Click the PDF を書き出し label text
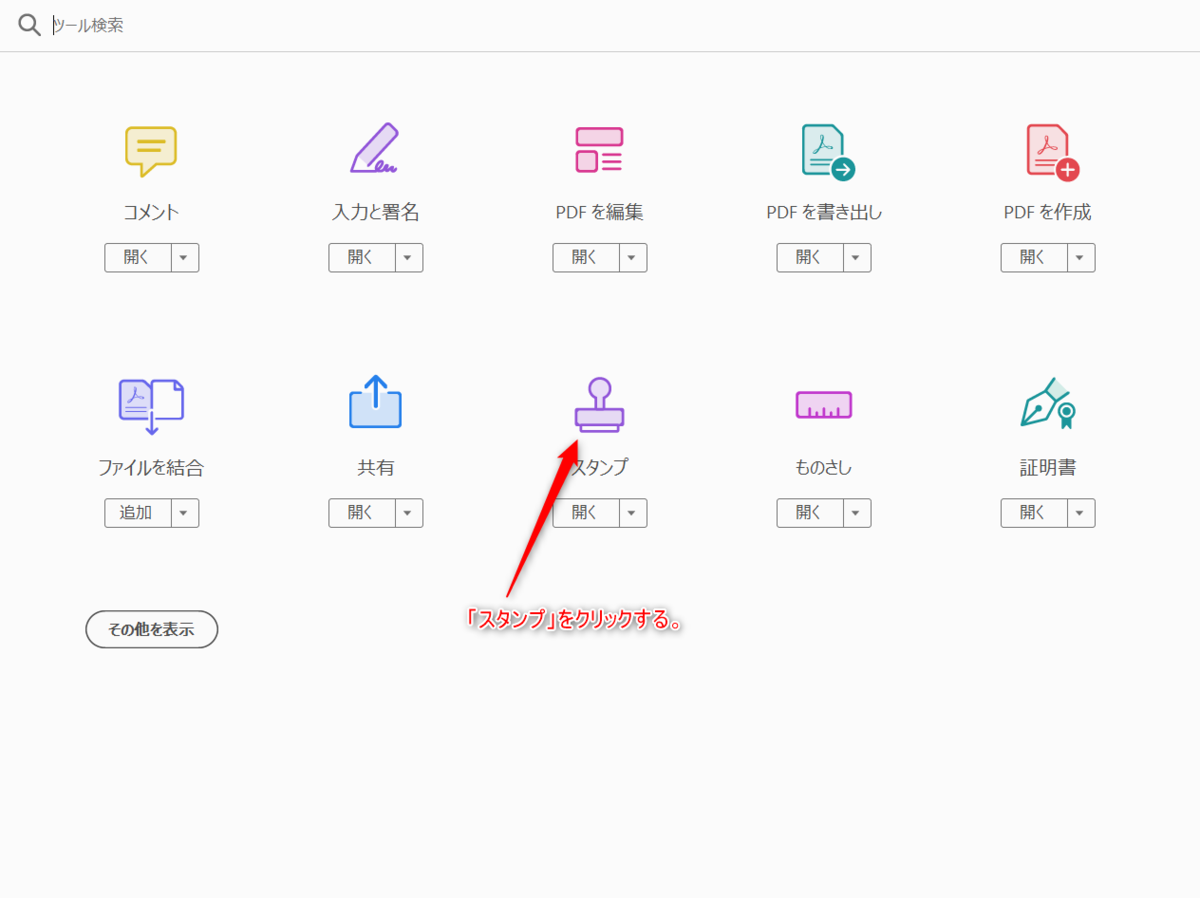The height and width of the screenshot is (898, 1200). tap(824, 212)
